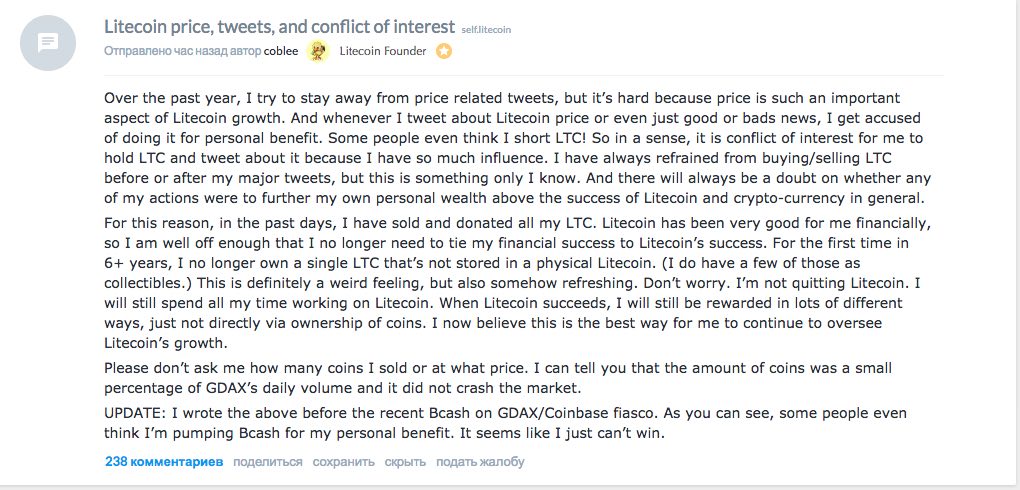The width and height of the screenshot is (1020, 490).
Task: Open the 238 комментариев comments link
Action: click(164, 462)
